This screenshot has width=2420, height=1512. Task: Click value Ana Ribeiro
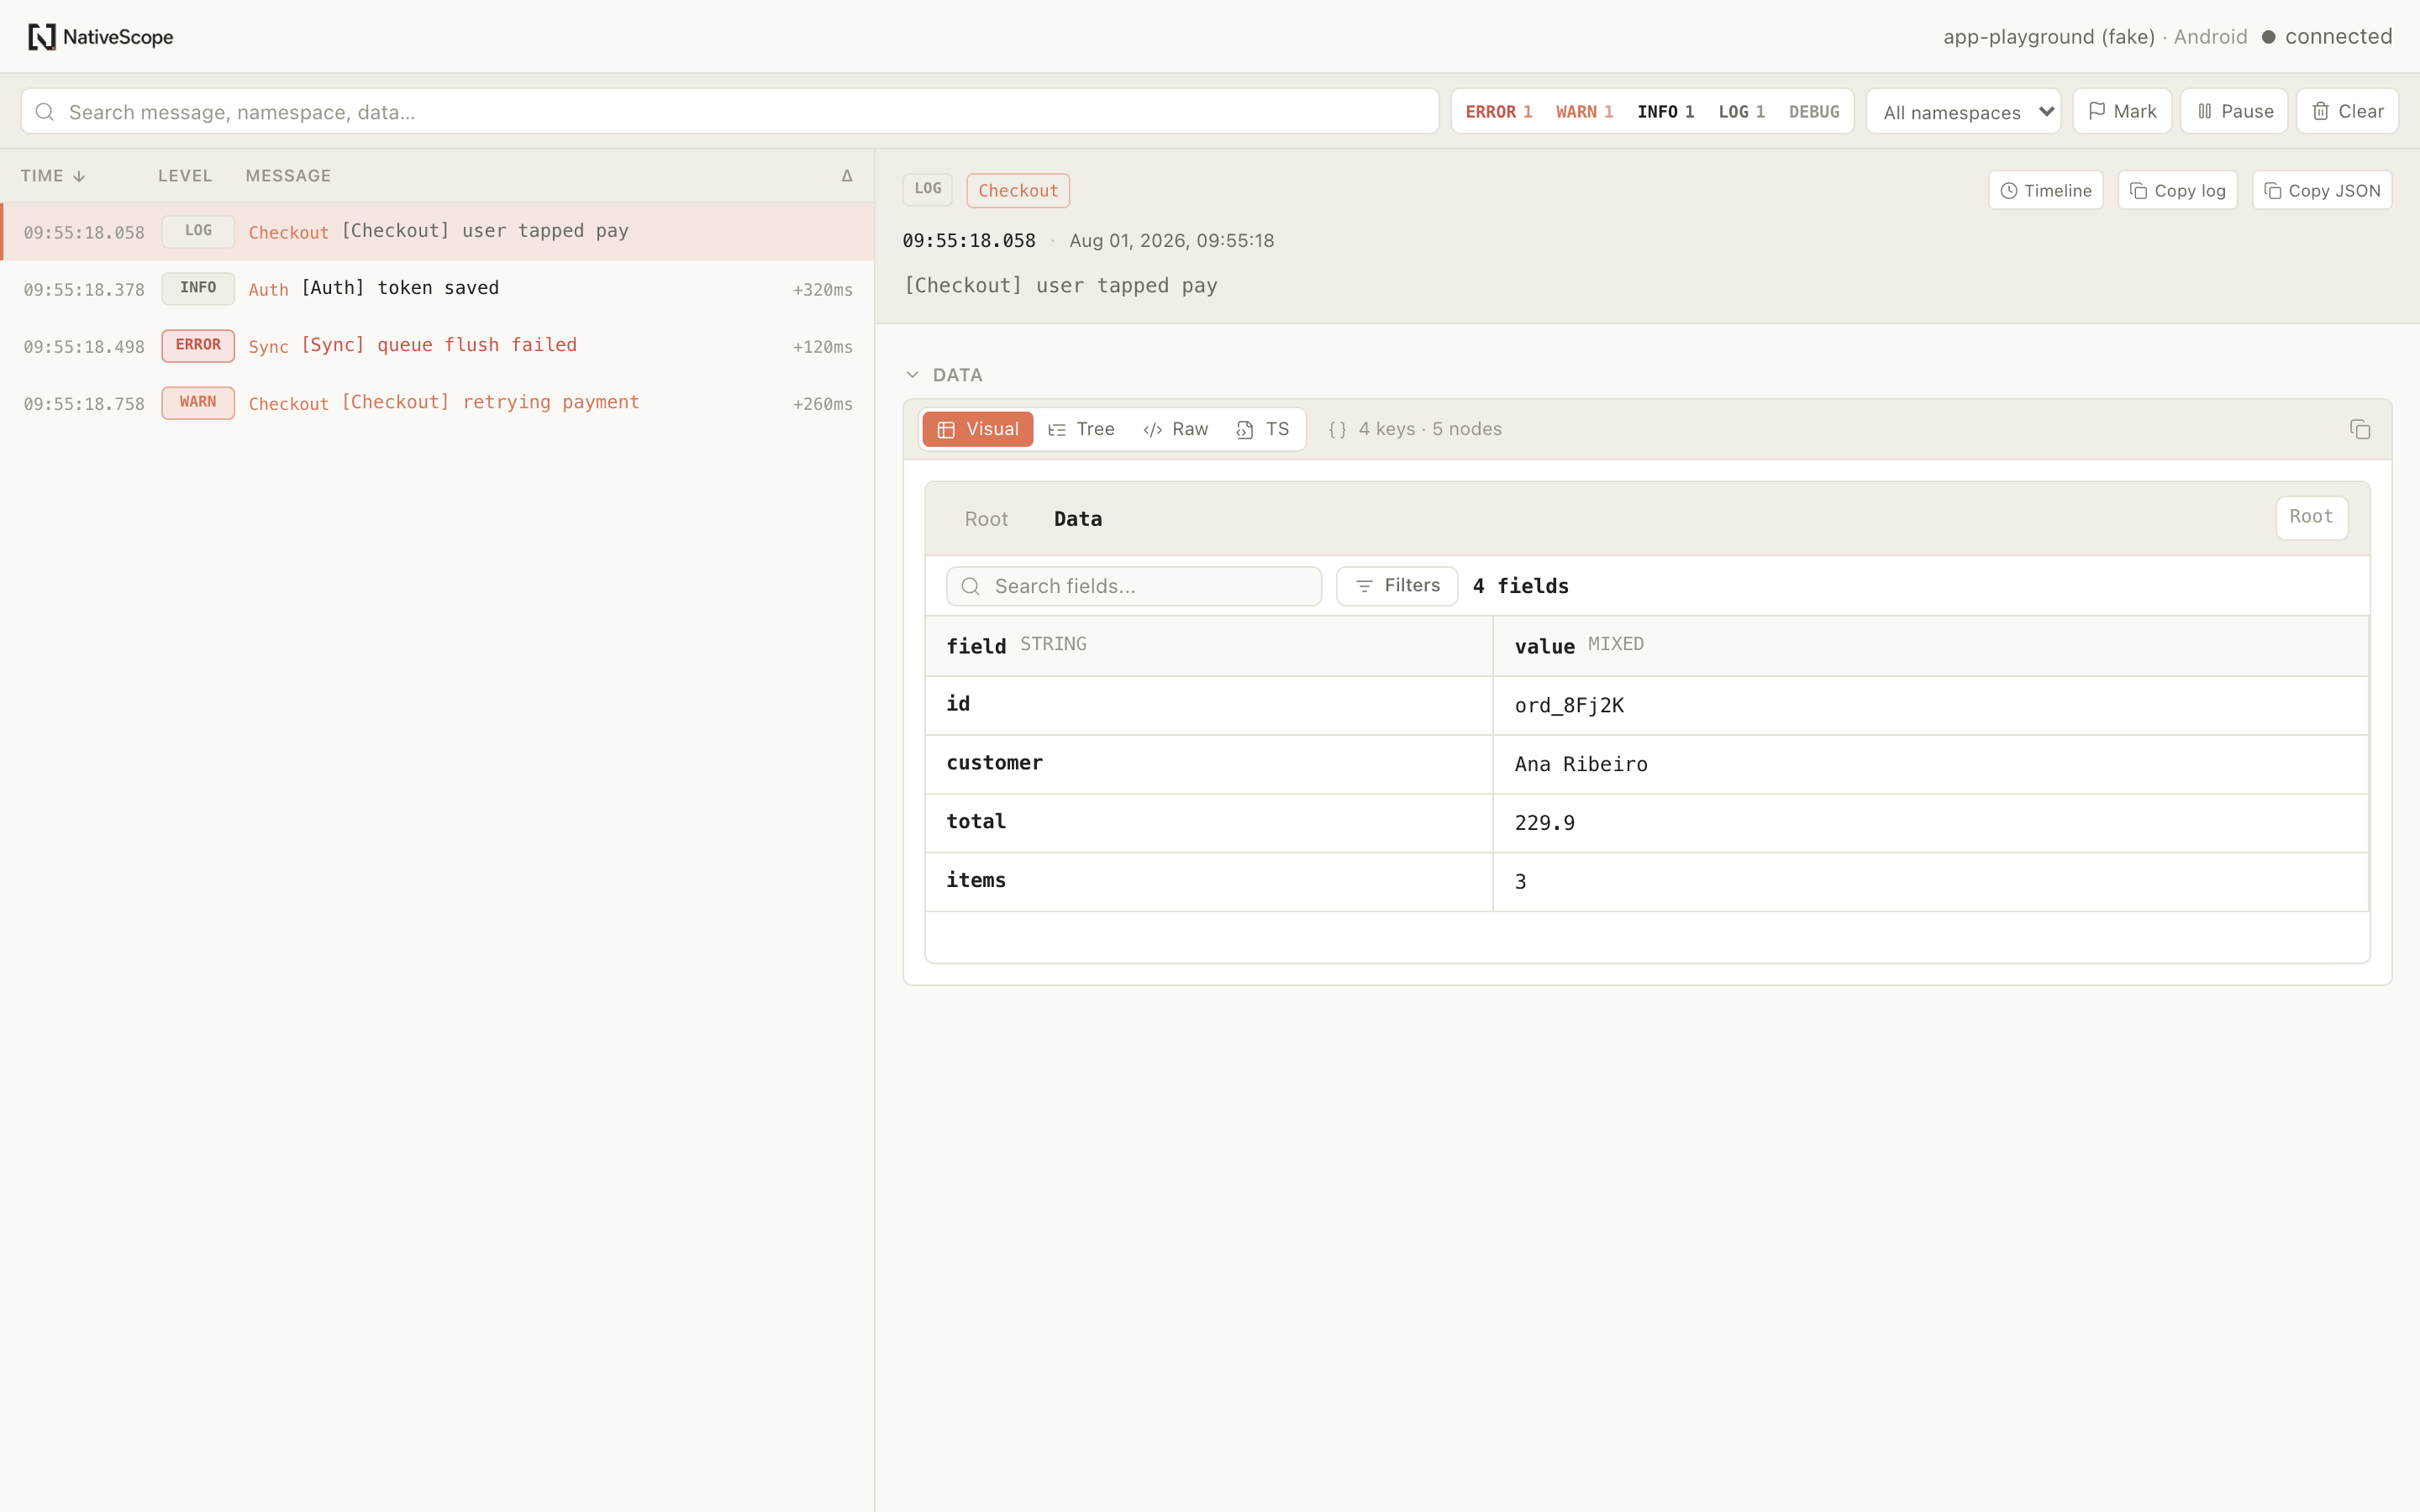coord(1581,765)
